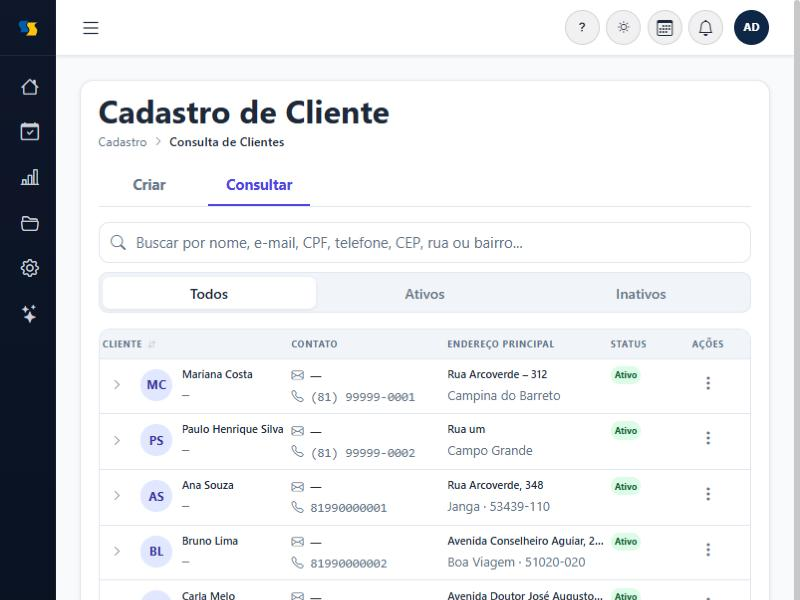The height and width of the screenshot is (600, 800).
Task: Click address Rua Arcoverde, 348
Action: point(495,485)
